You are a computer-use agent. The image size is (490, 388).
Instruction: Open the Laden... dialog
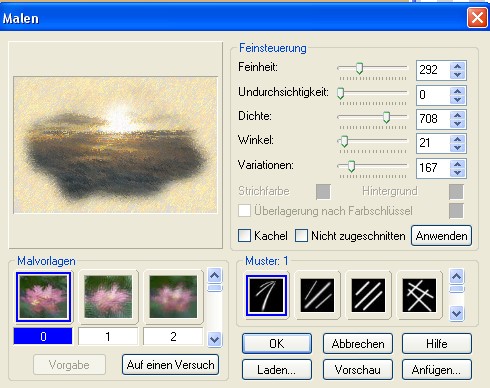tap(277, 370)
